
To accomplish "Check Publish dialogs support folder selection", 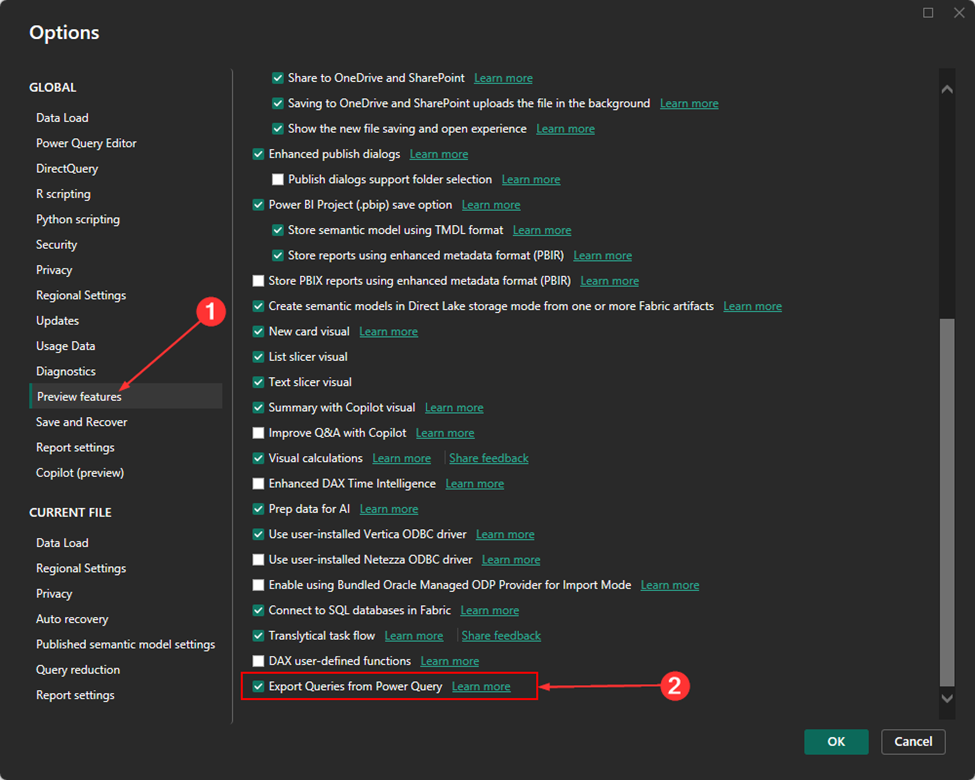I will tap(278, 180).
